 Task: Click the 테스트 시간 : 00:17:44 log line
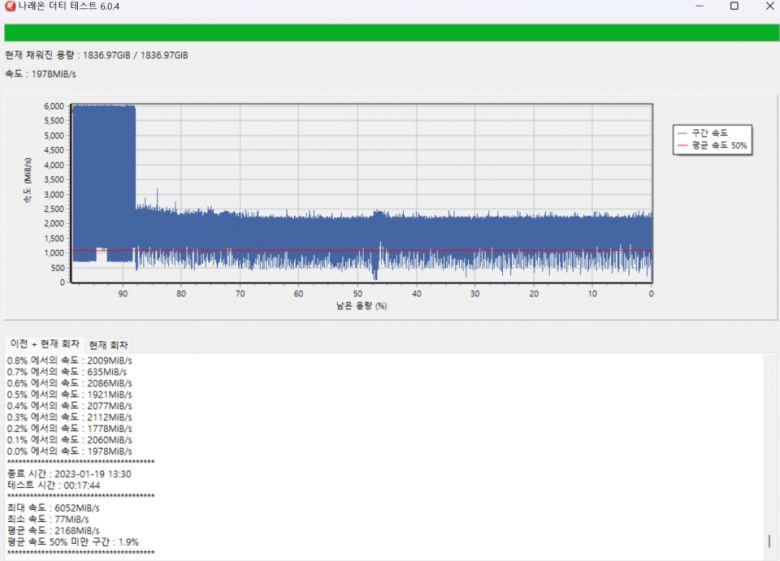53,485
